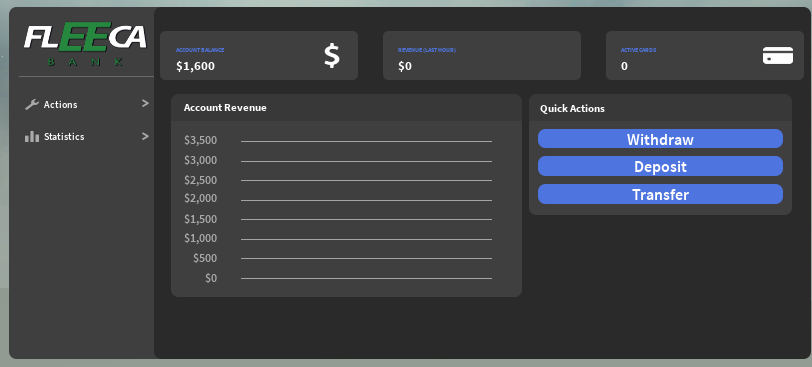
Task: Click the Quick Actions header
Action: (572, 109)
